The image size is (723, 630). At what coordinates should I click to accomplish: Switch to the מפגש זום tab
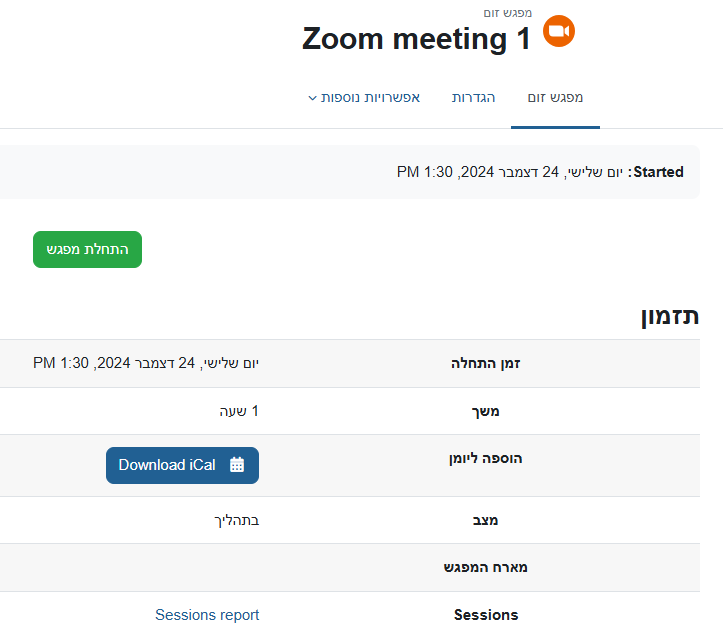[555, 97]
